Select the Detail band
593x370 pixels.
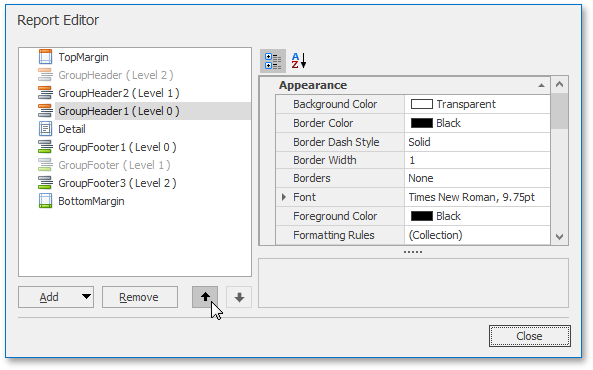72,129
